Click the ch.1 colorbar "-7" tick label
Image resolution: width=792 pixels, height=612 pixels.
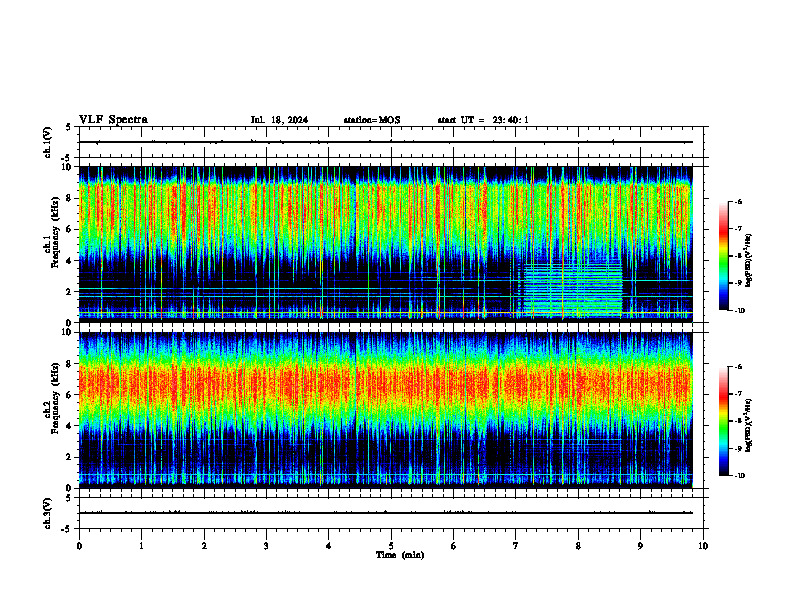(x=738, y=229)
